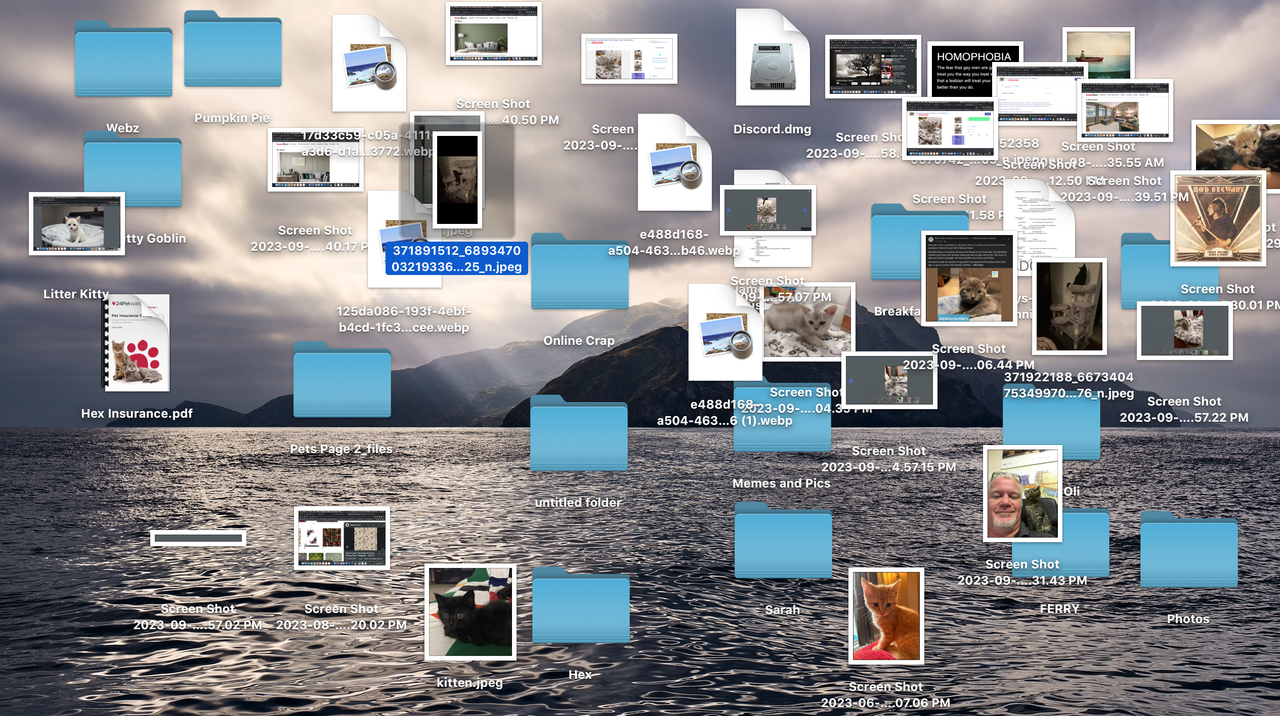Select the Hex folder
1280x716 pixels.
tap(581, 605)
